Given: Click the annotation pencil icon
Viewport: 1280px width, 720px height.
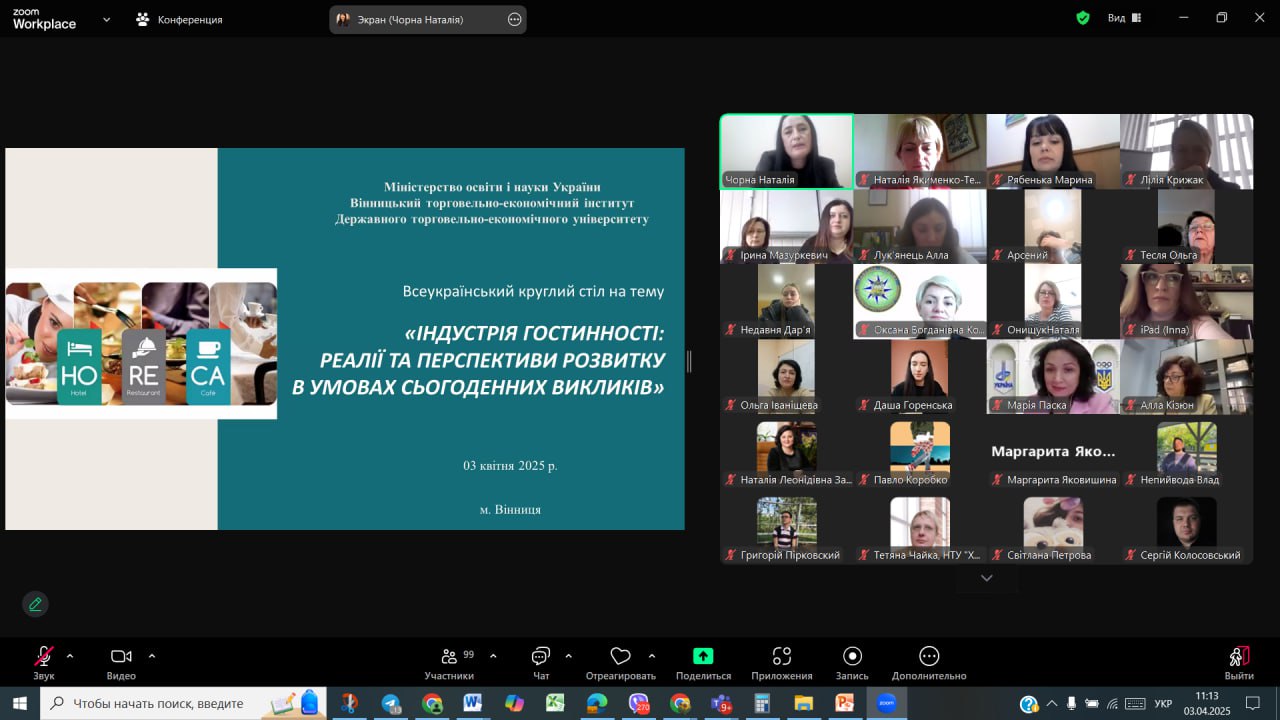Looking at the screenshot, I should [x=35, y=604].
